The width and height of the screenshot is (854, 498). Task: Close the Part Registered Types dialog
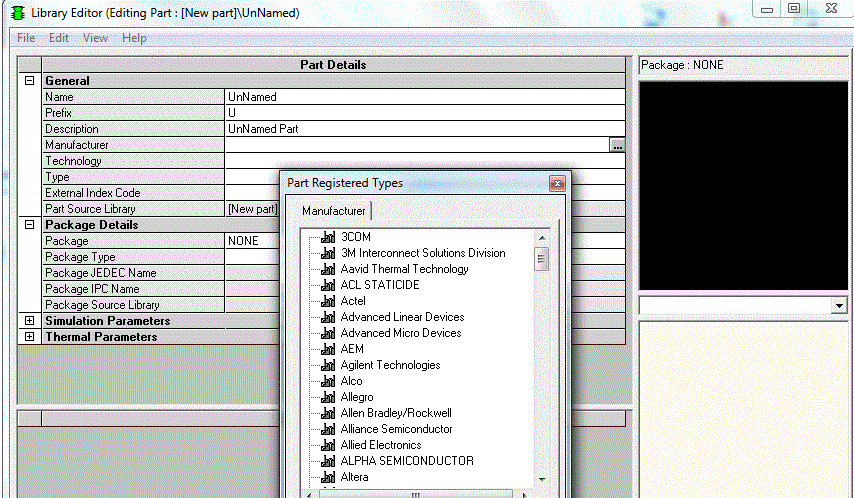click(557, 184)
